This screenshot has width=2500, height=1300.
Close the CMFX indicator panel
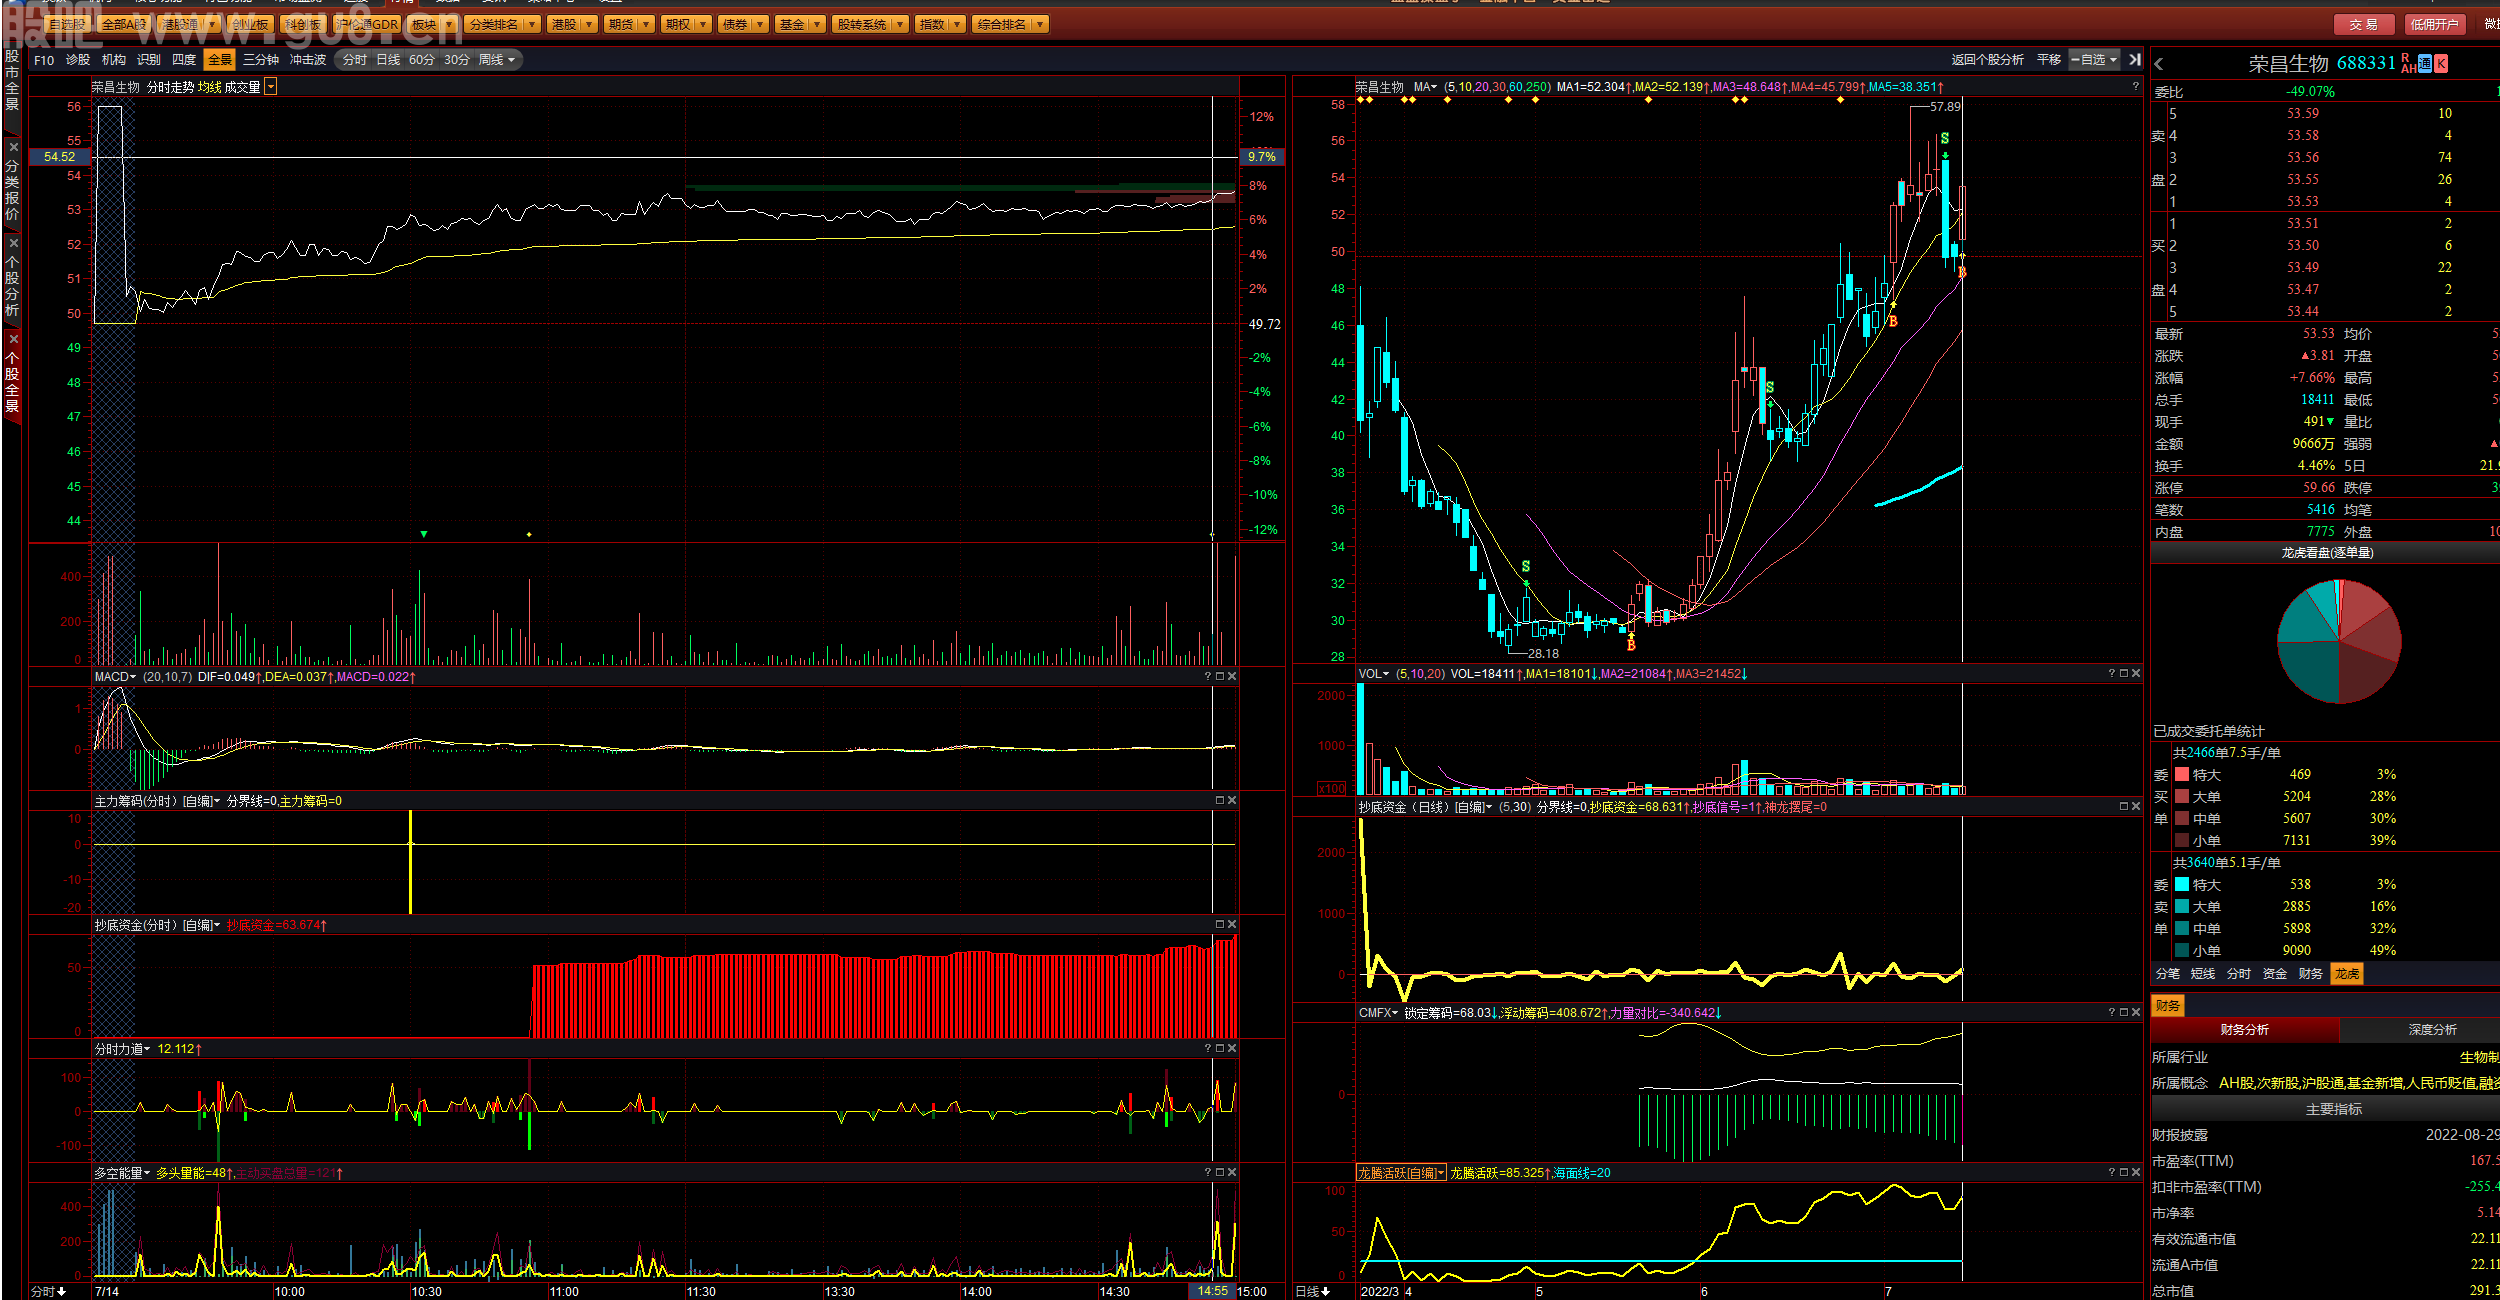pos(2136,1013)
